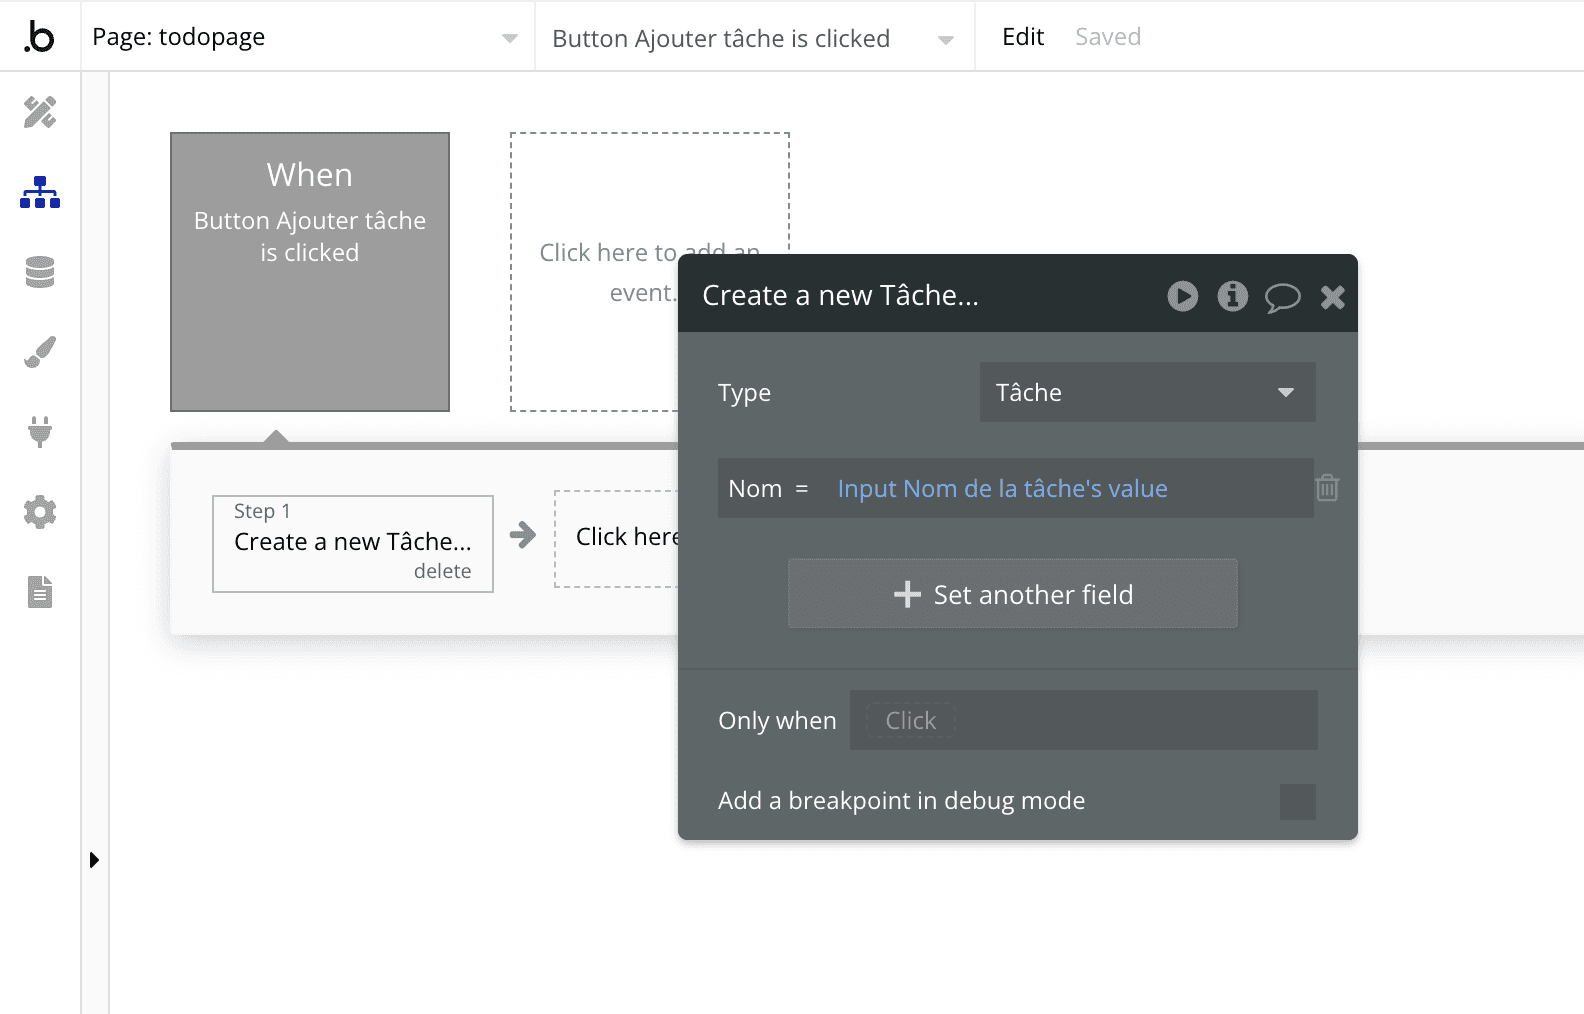Open the Data tab database icon
Viewport: 1584px width, 1014px height.
coord(40,272)
